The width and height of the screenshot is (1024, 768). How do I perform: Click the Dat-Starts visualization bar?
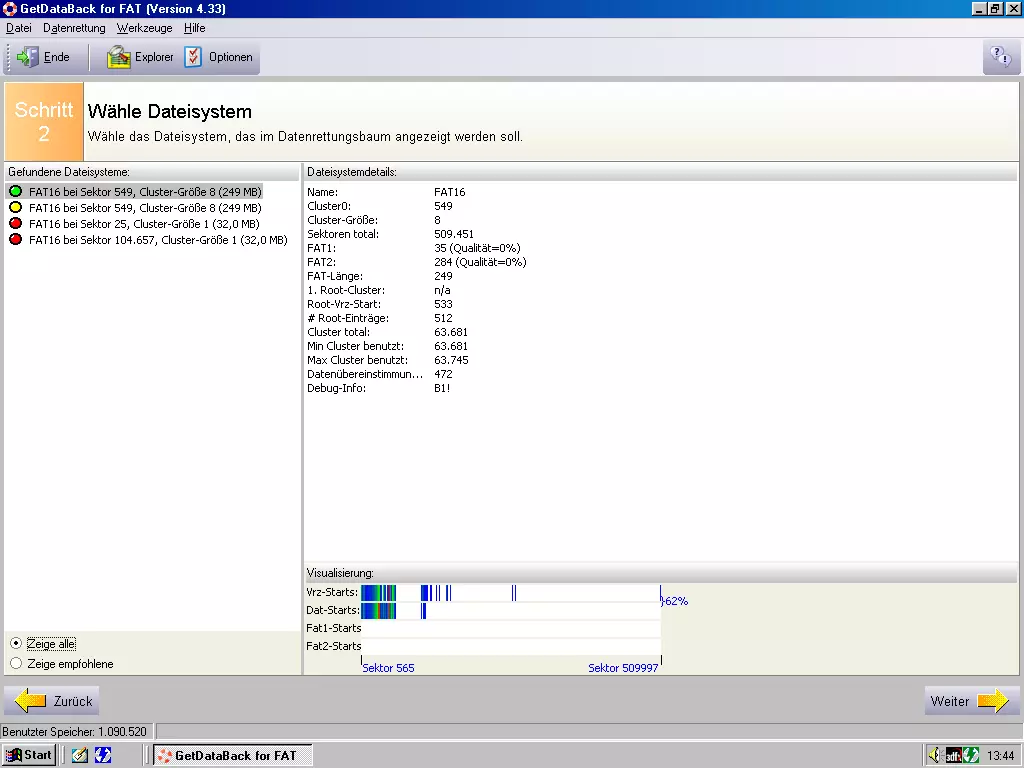coord(511,611)
